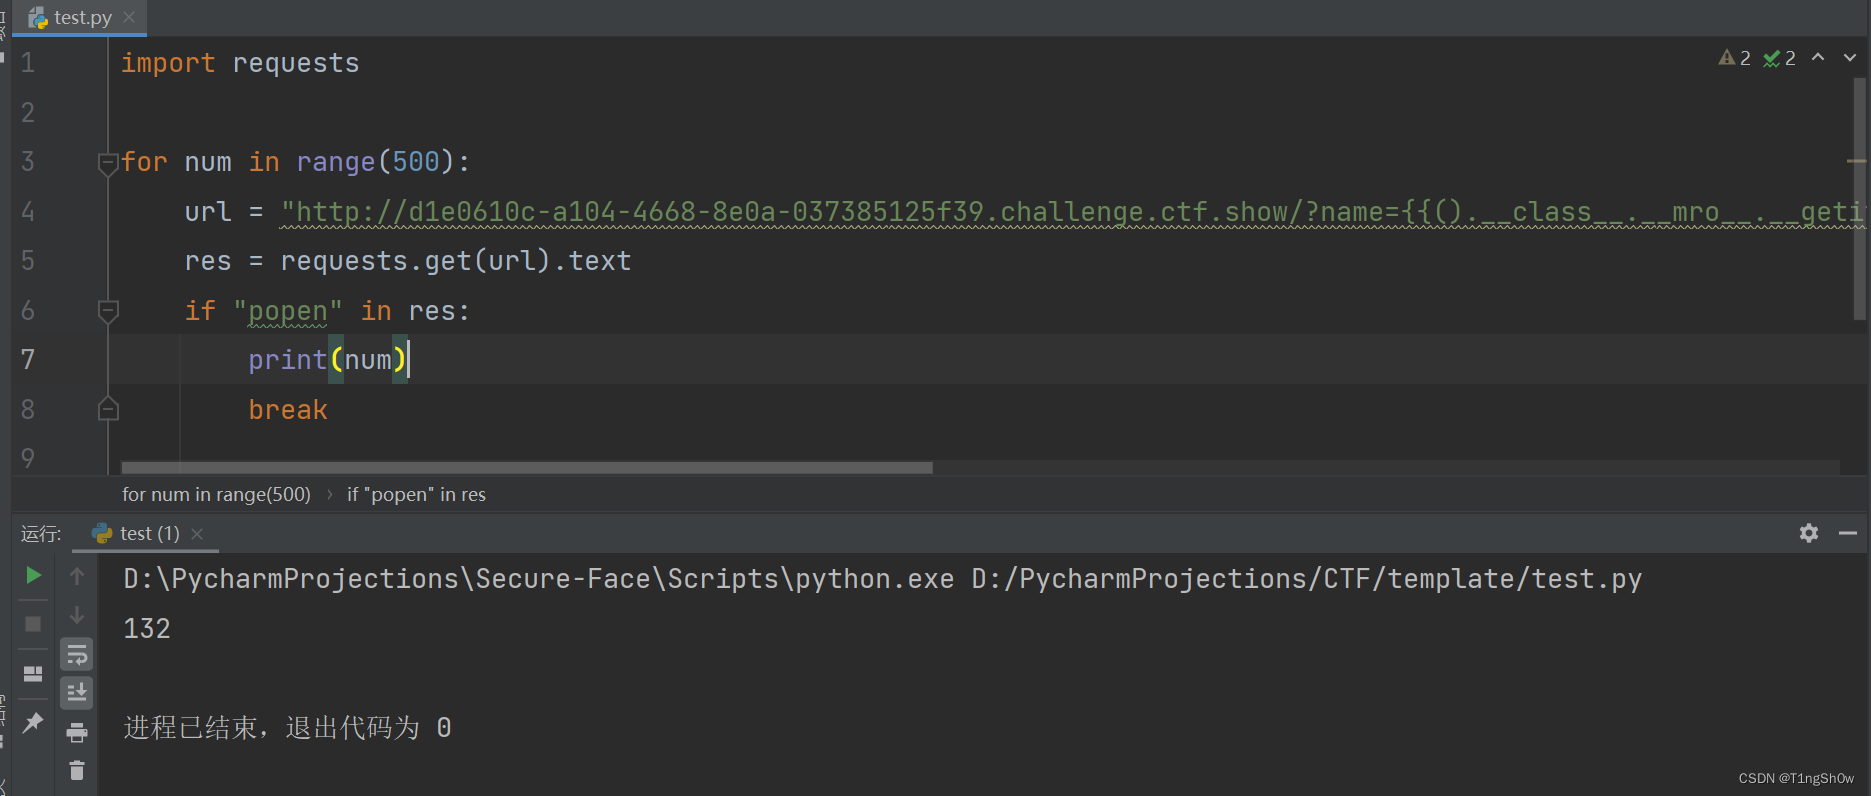1871x796 pixels.
Task: Click the up arrow in run panel
Action: click(x=77, y=576)
